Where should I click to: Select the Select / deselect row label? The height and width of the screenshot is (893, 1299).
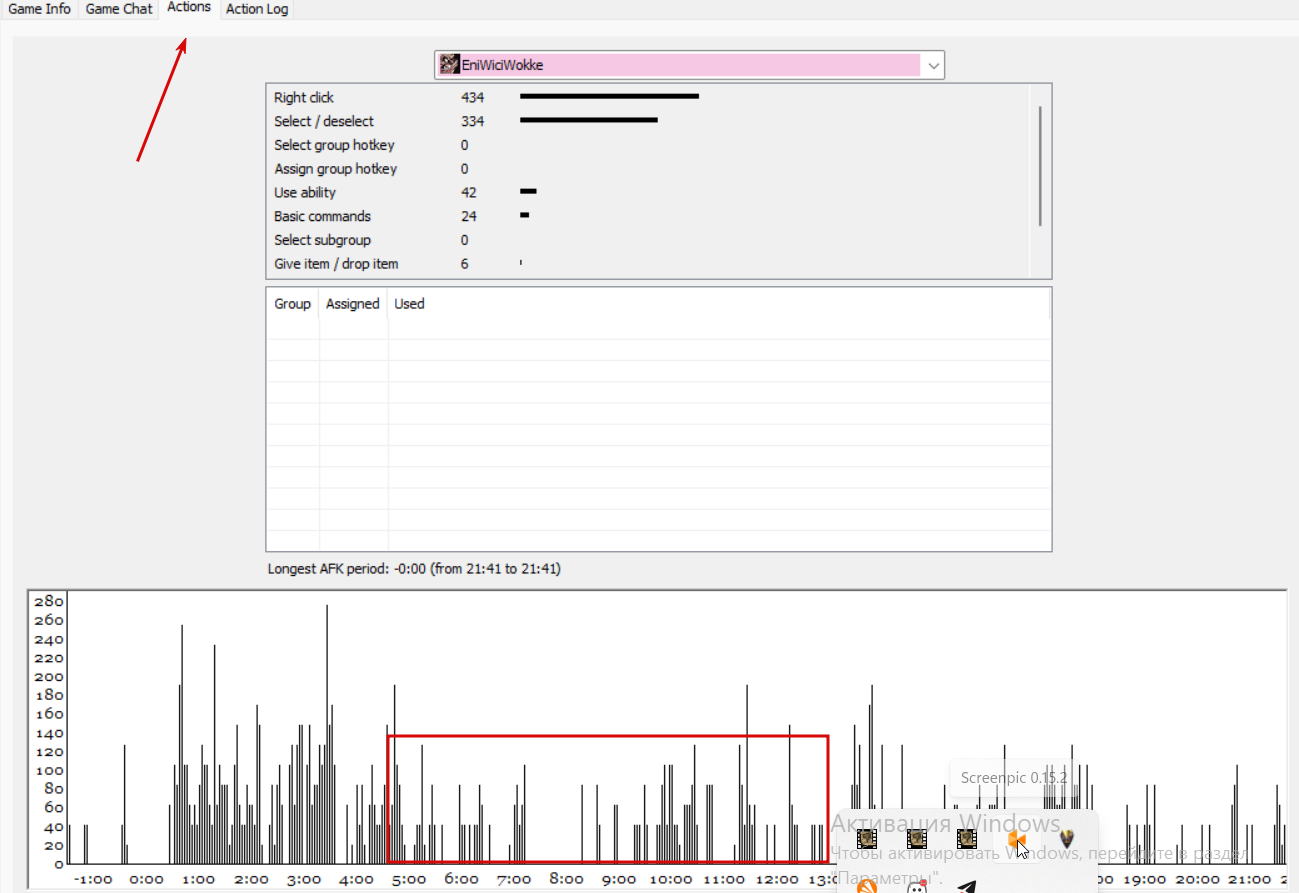point(324,122)
